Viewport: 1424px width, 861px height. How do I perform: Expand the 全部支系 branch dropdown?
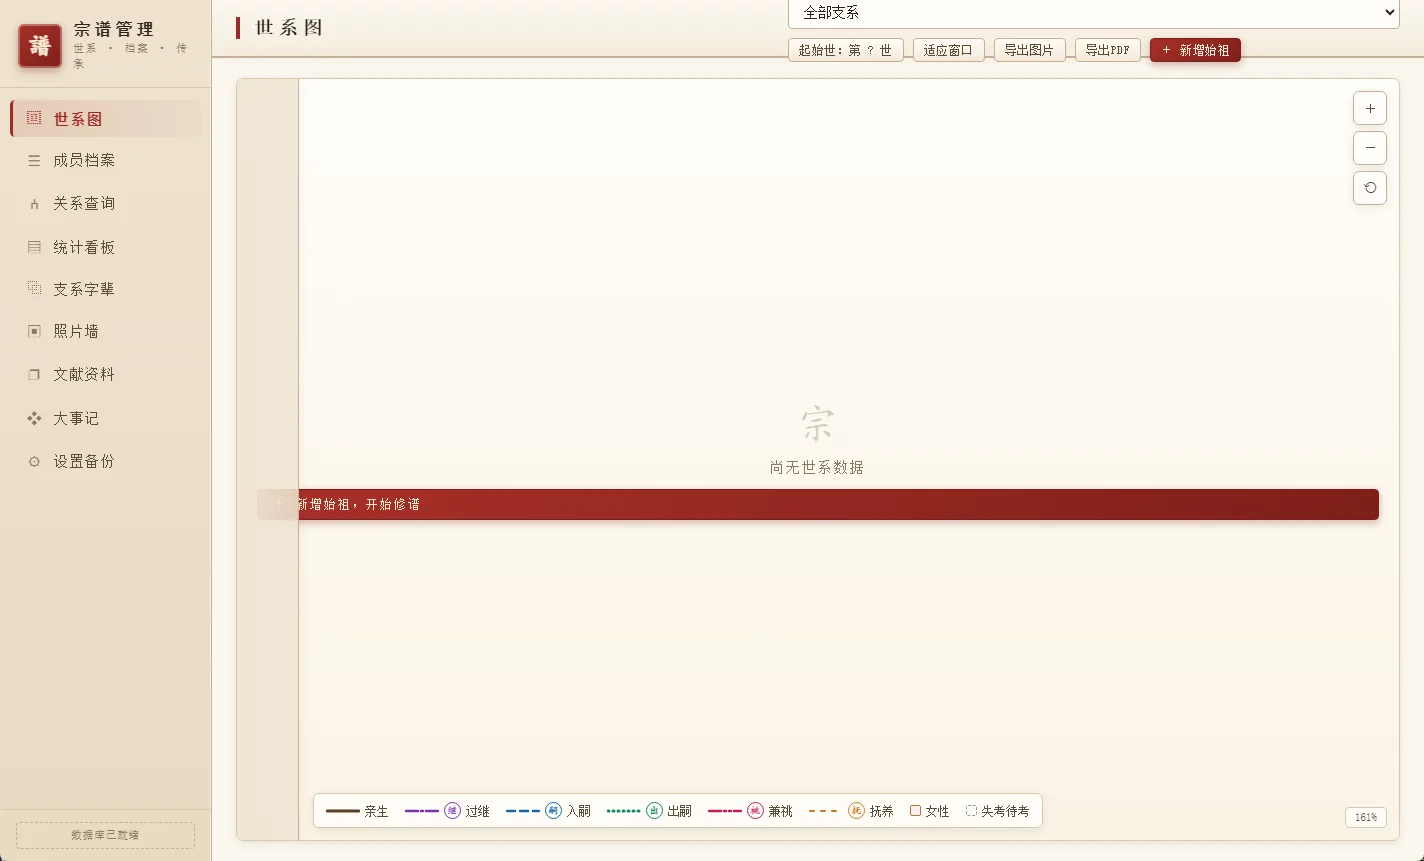point(1093,13)
